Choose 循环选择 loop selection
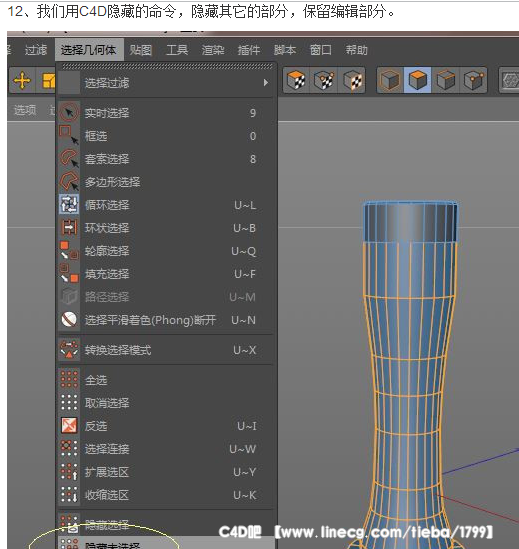519x549 pixels. pyautogui.click(x=166, y=205)
